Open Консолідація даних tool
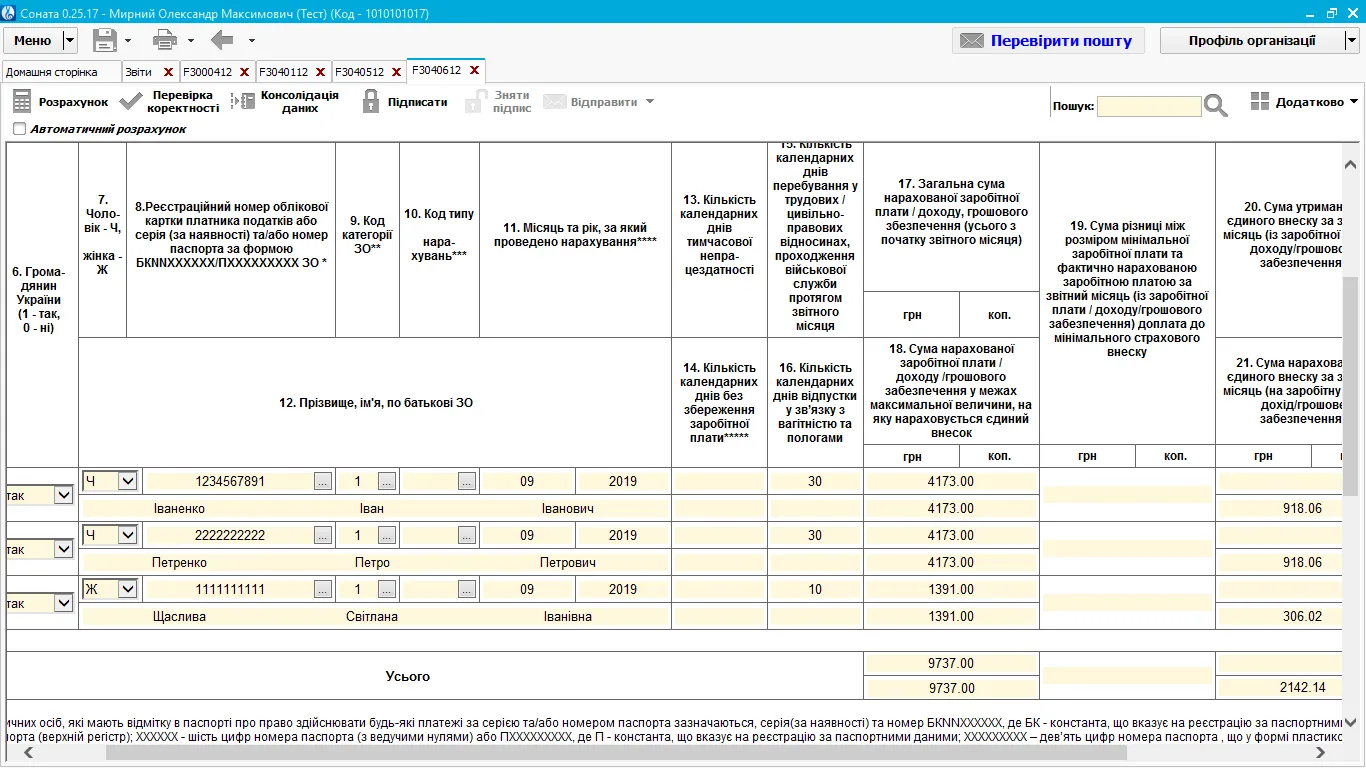 coord(285,102)
